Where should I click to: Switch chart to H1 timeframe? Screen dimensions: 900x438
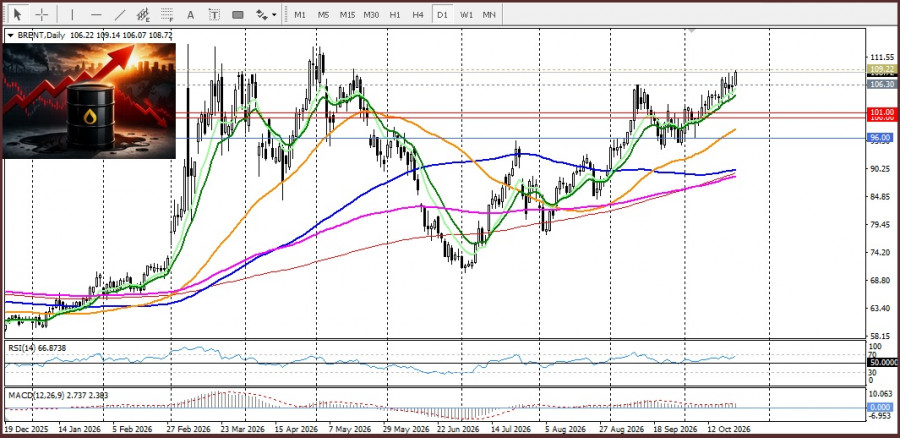tap(394, 14)
